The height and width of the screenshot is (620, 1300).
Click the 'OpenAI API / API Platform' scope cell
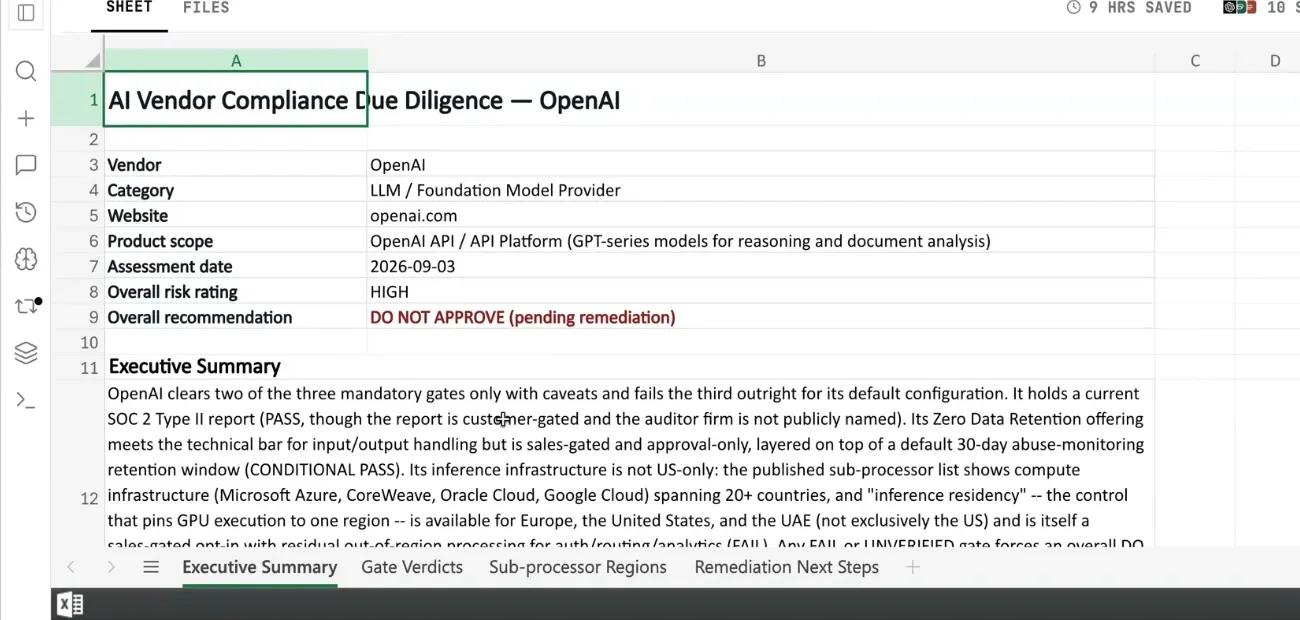click(761, 241)
